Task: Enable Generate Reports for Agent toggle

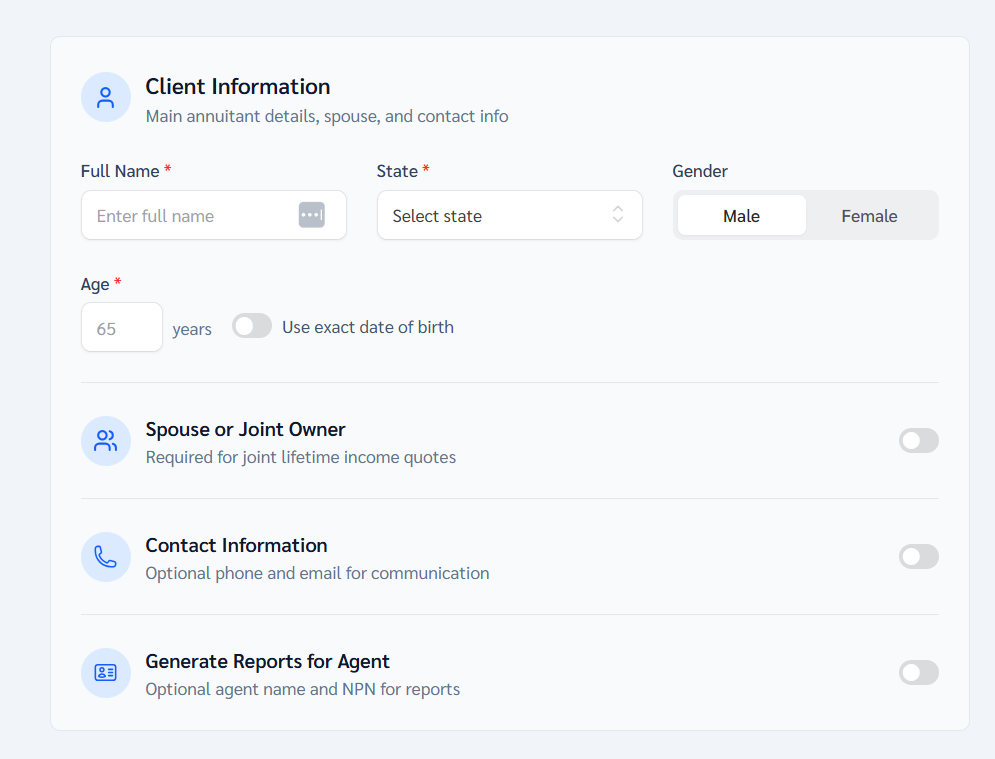Action: click(918, 673)
